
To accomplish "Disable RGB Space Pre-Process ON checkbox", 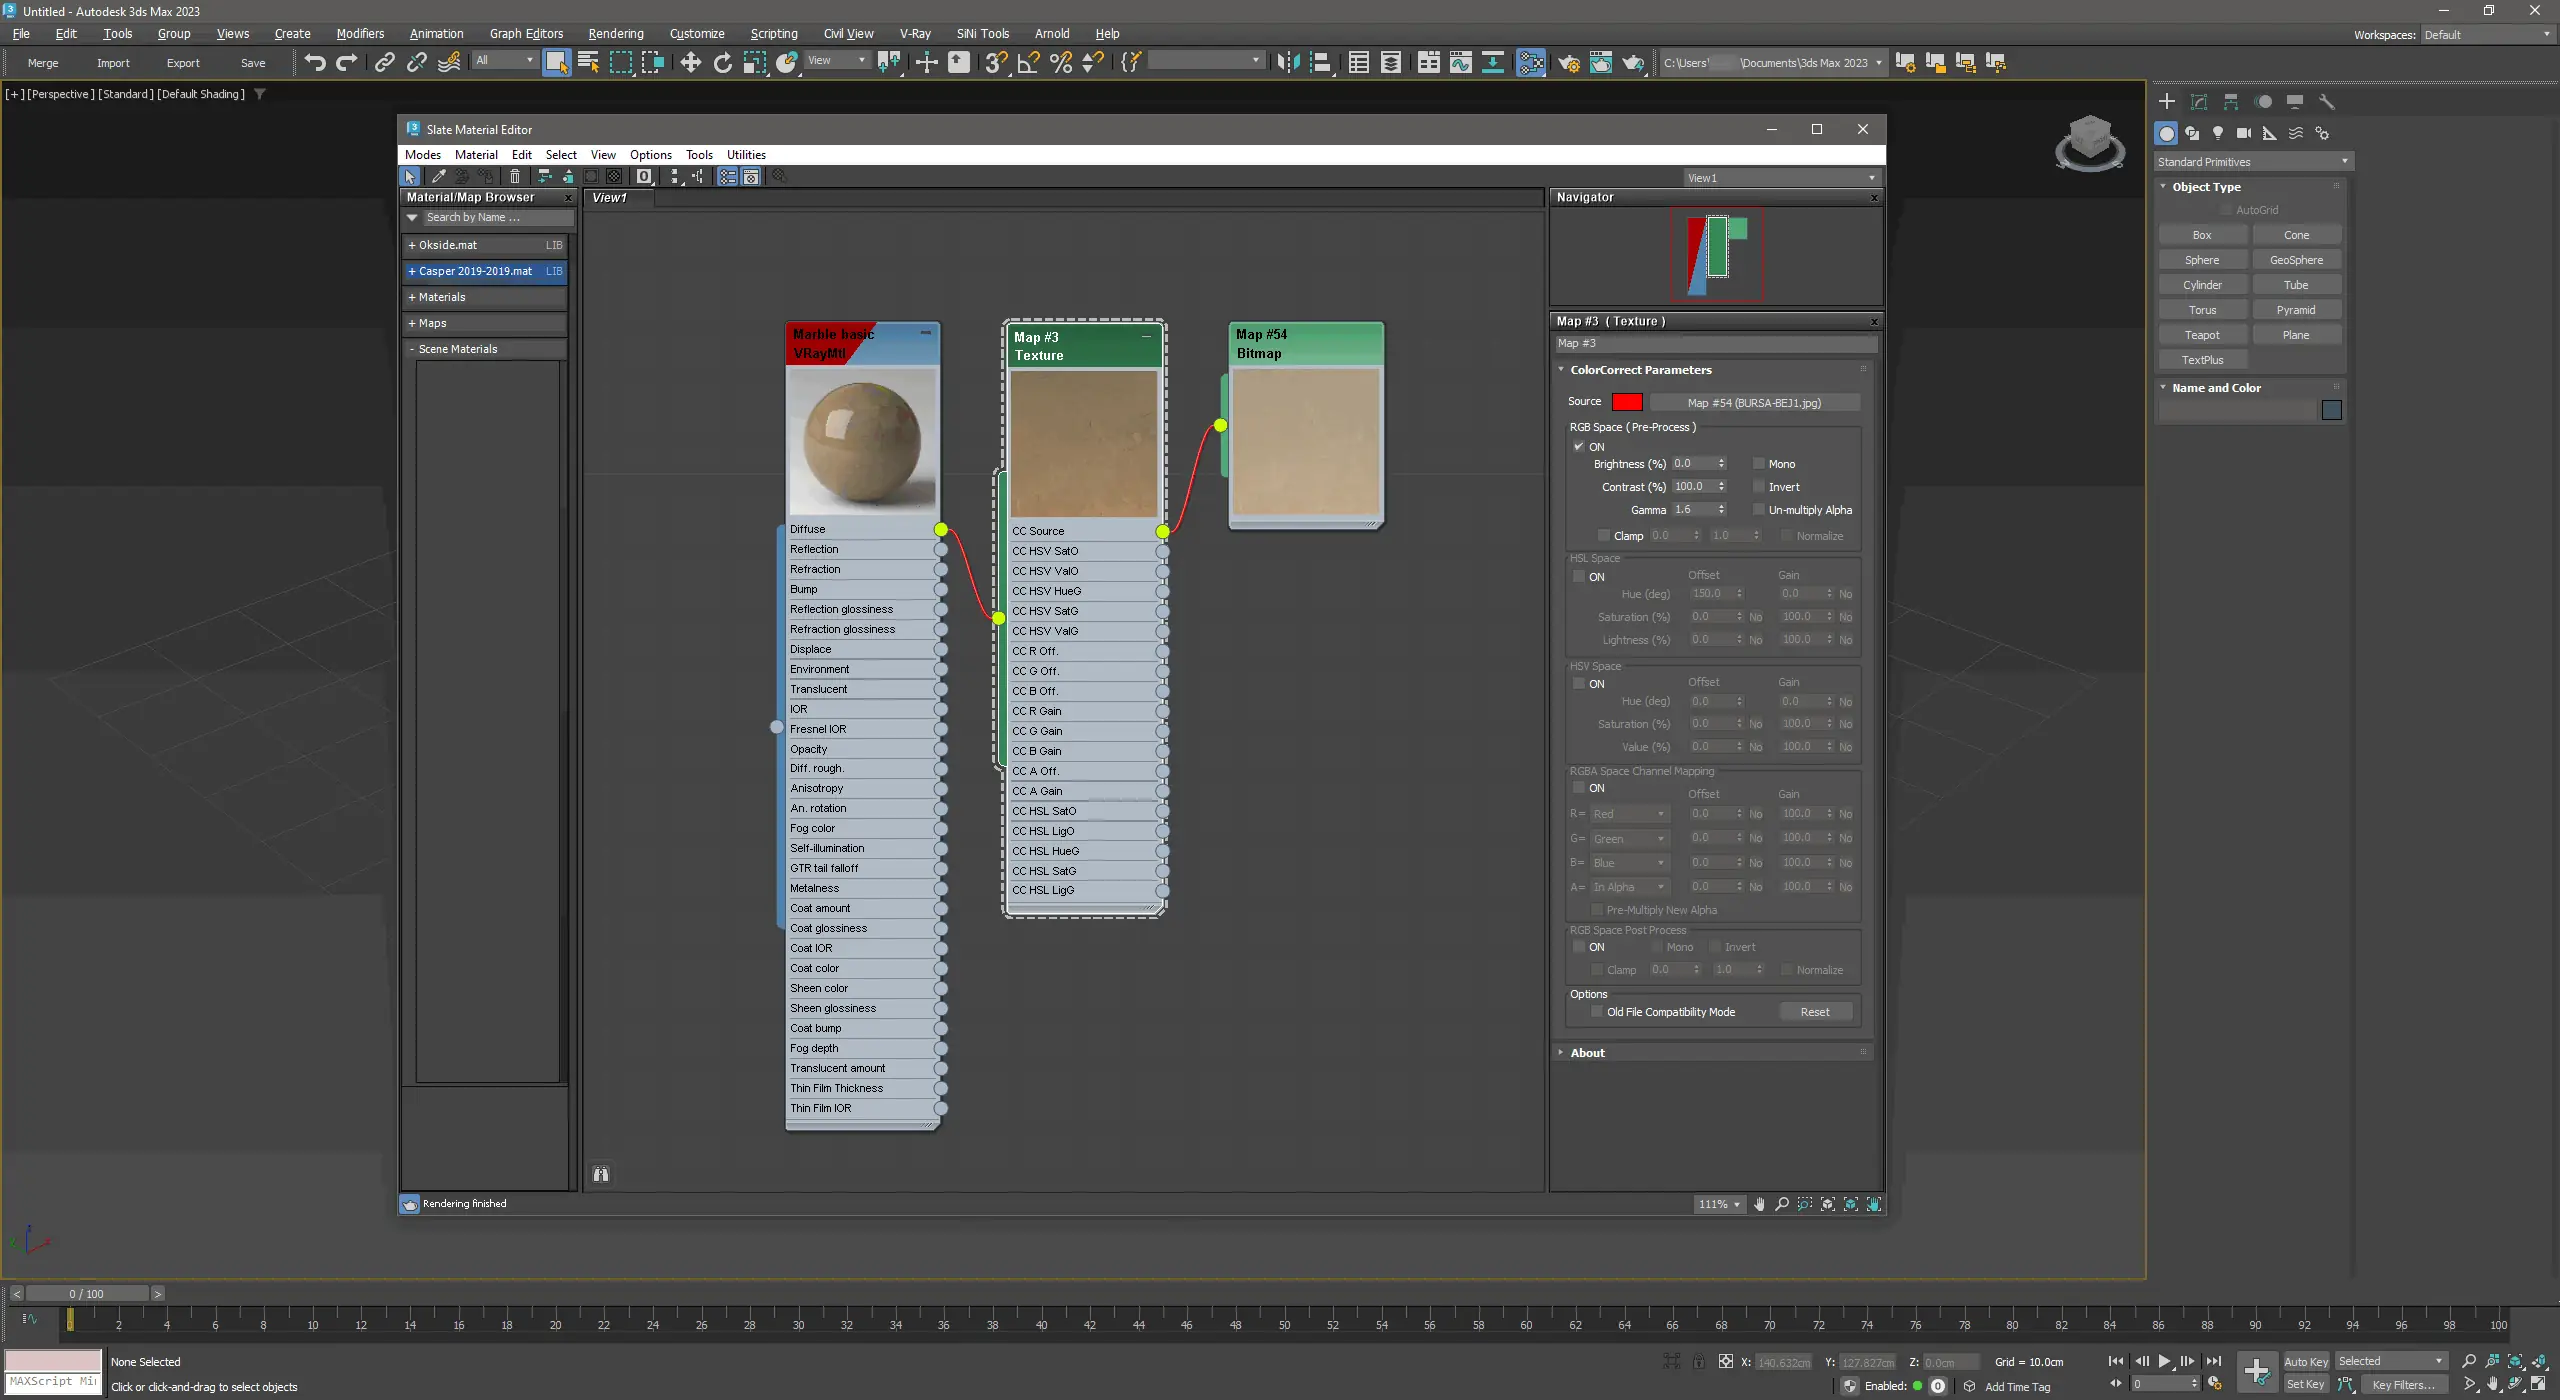I will point(1579,446).
